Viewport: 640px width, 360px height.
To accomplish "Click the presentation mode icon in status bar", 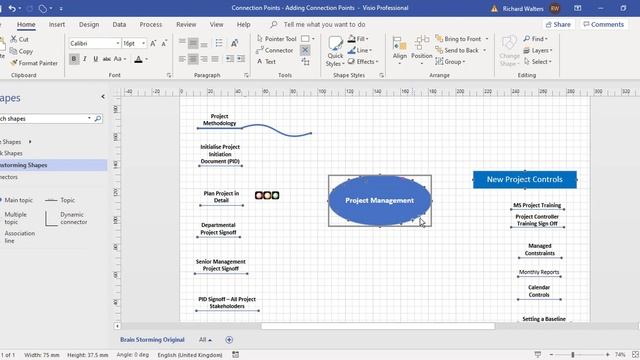I will click(538, 355).
